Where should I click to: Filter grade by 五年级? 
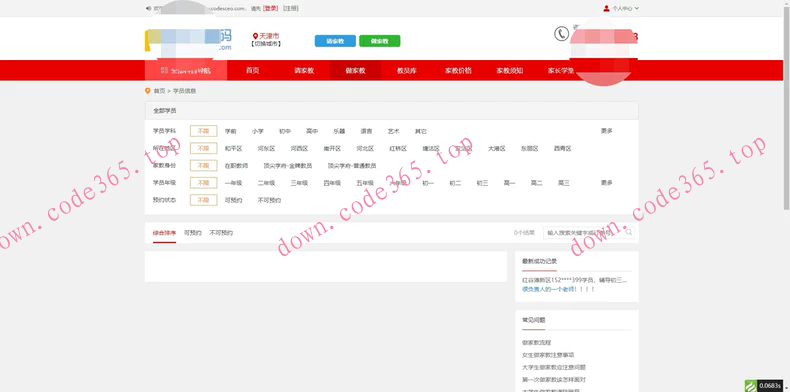click(365, 183)
